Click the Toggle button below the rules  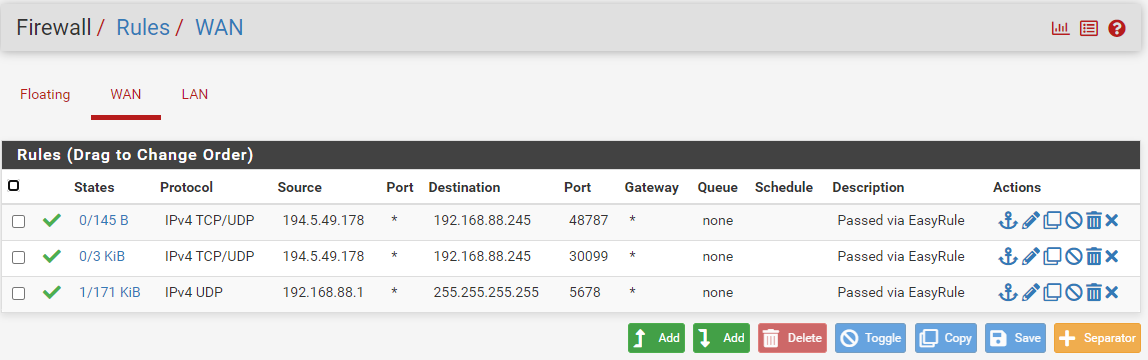(871, 338)
